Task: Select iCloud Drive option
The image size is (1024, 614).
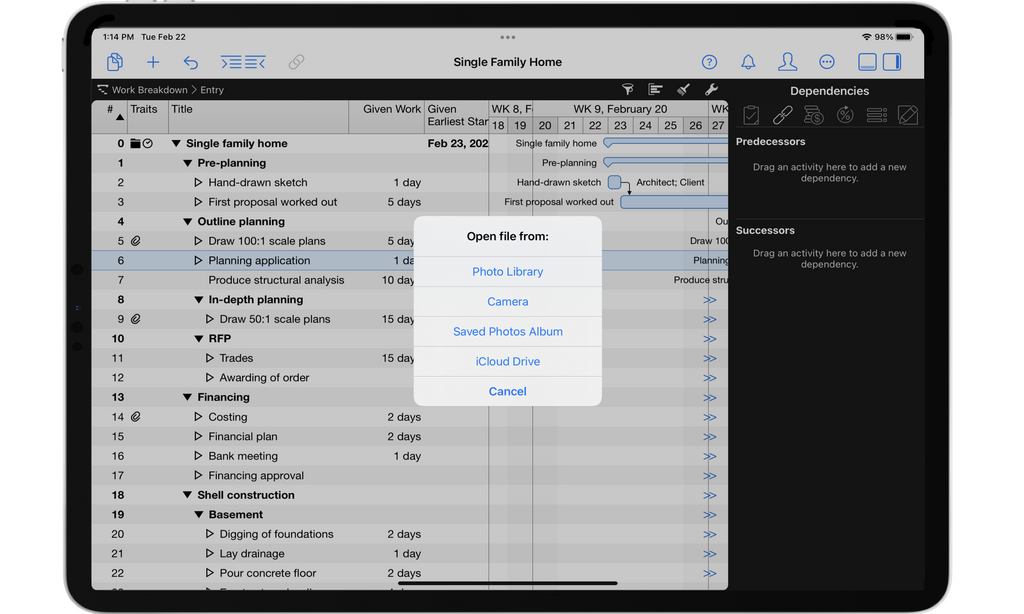Action: pyautogui.click(x=507, y=361)
